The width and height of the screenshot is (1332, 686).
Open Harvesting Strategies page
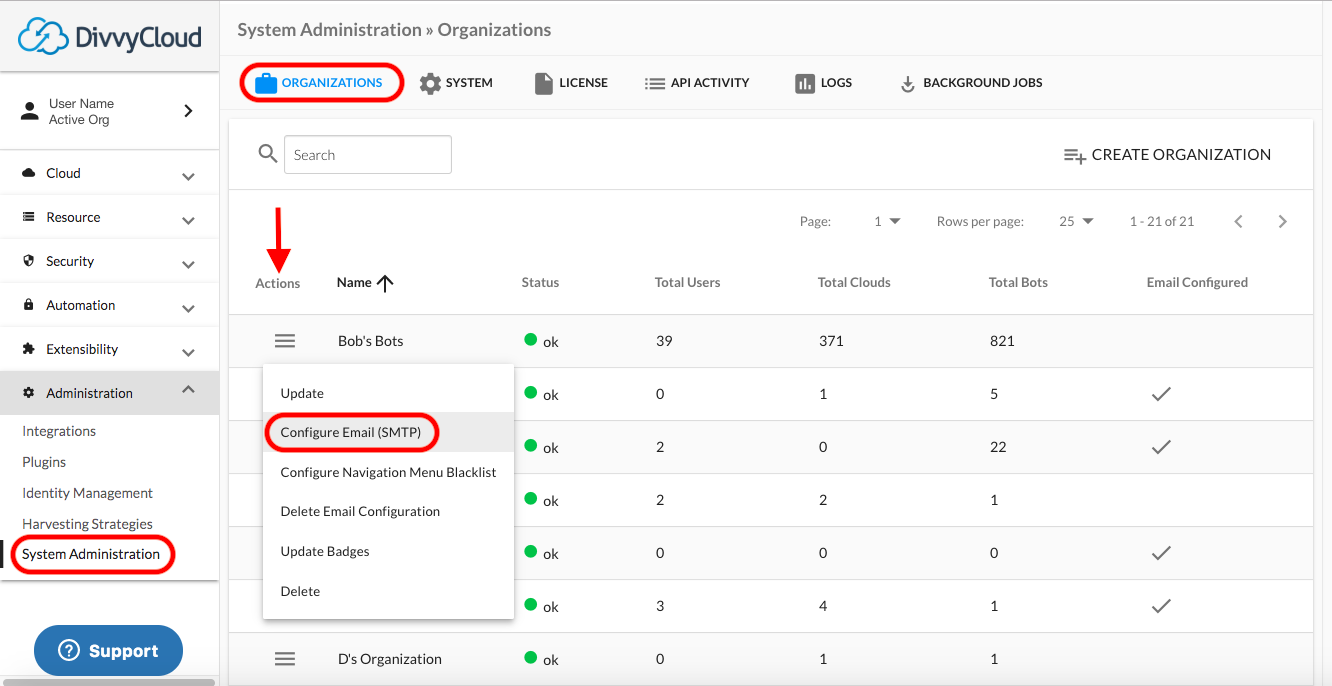[x=87, y=524]
